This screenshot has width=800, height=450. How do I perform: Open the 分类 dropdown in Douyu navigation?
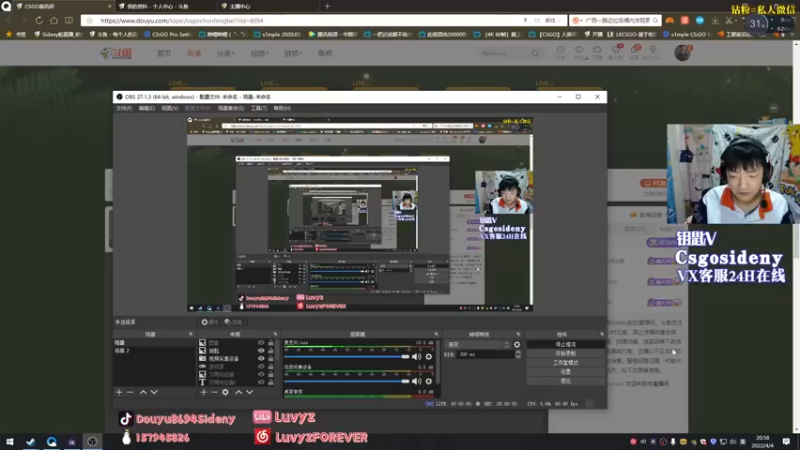tap(226, 53)
